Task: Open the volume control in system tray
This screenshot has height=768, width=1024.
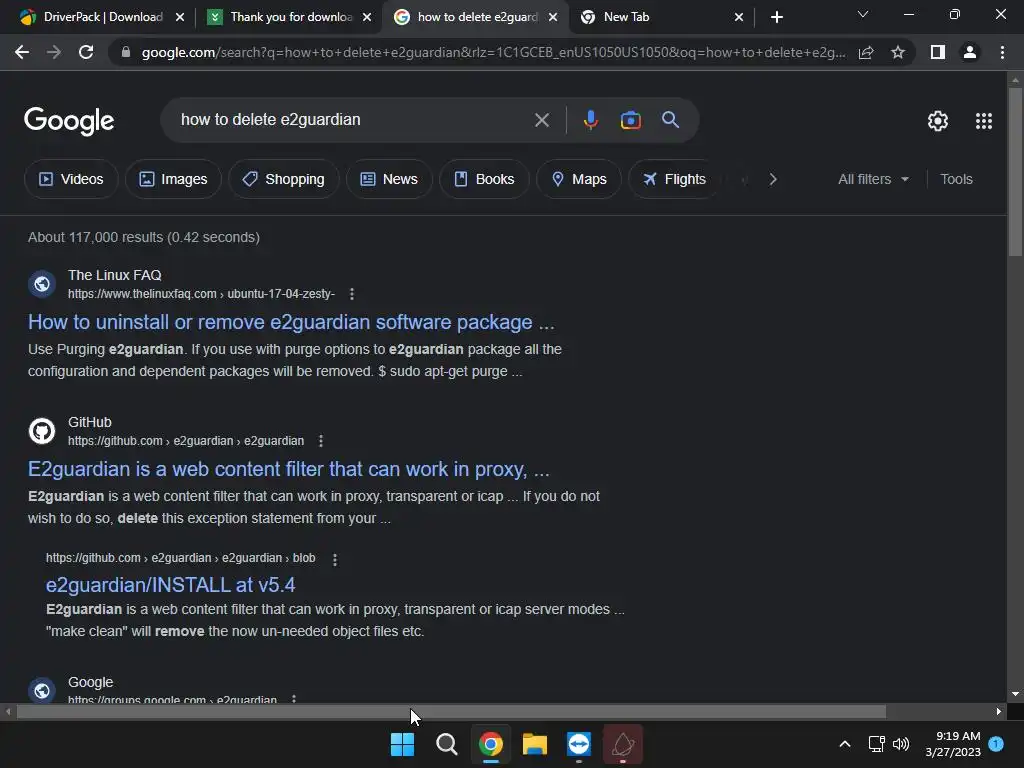Action: [901, 744]
